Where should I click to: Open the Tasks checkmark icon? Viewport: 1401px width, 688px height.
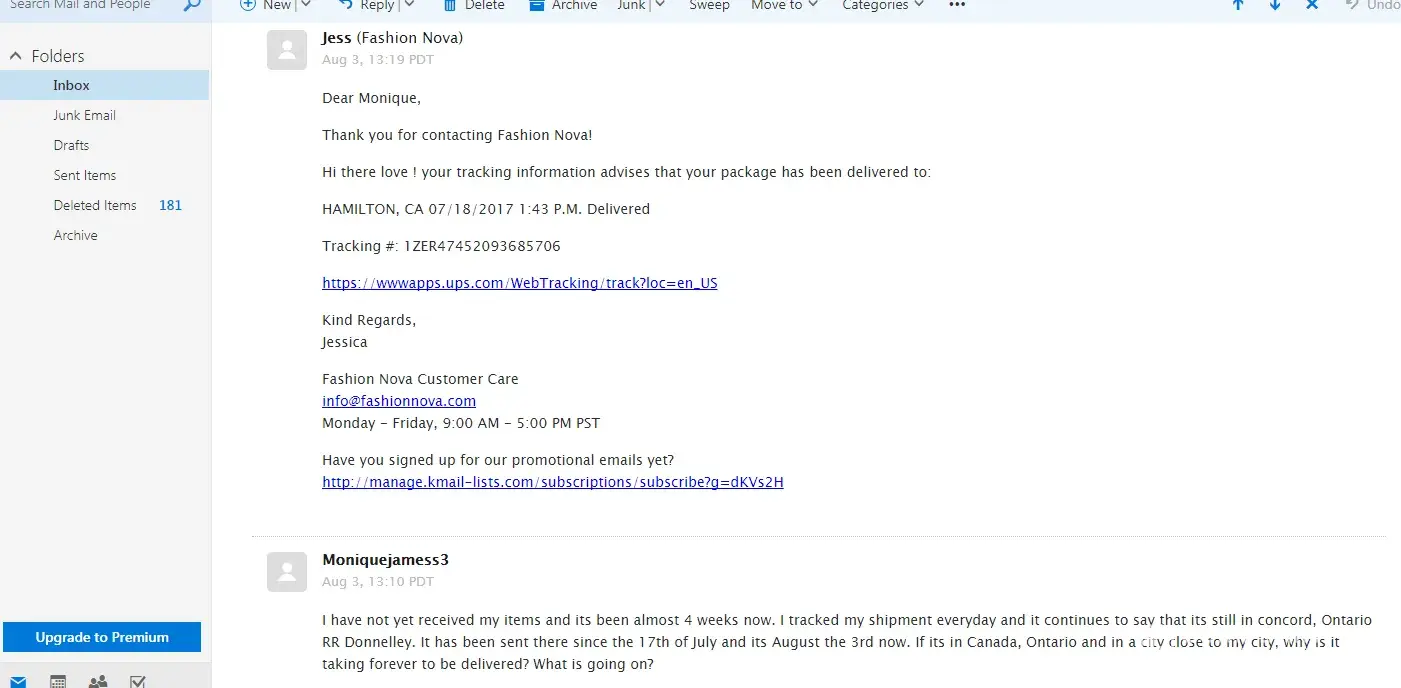pyautogui.click(x=138, y=681)
